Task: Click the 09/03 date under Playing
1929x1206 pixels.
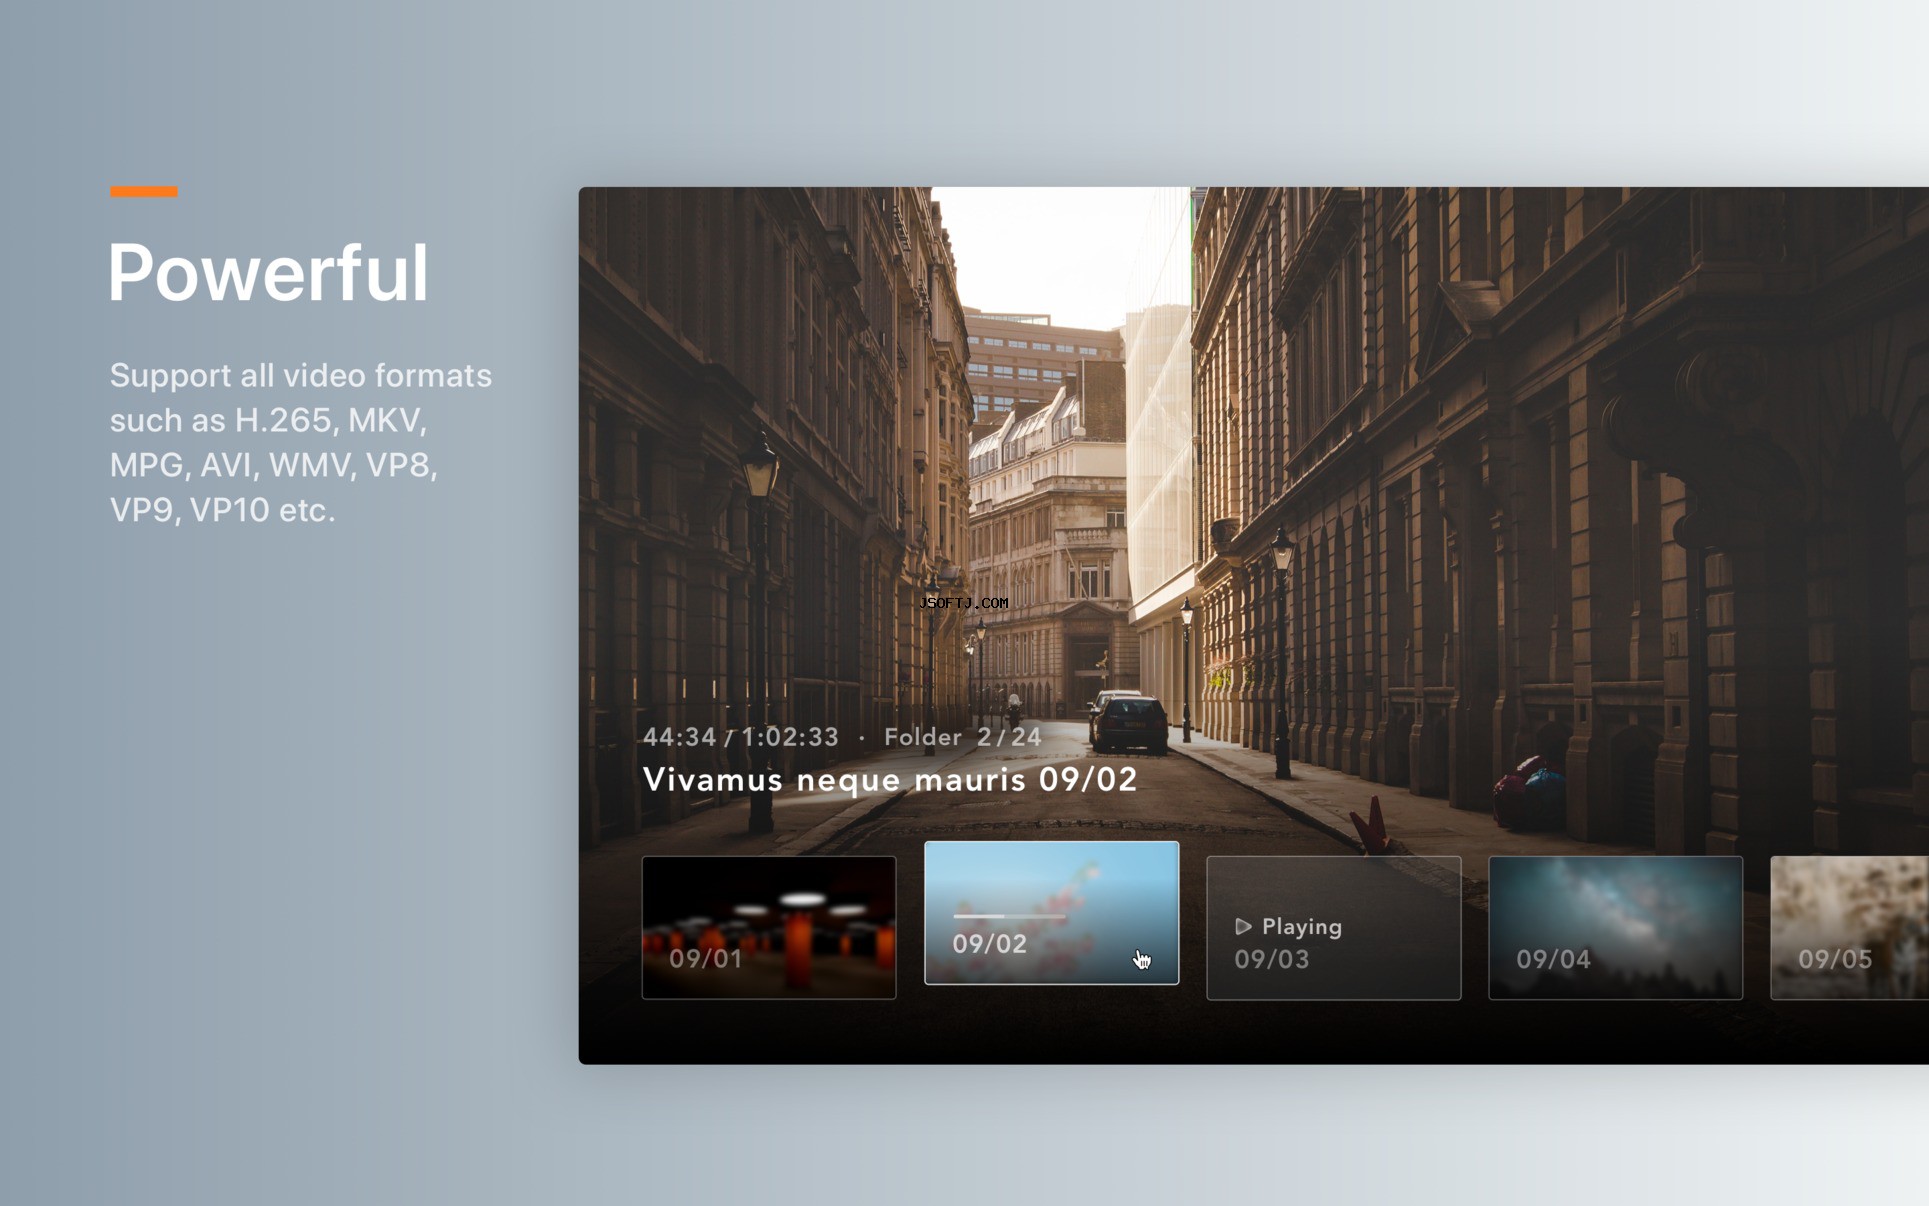Action: pos(1271,959)
